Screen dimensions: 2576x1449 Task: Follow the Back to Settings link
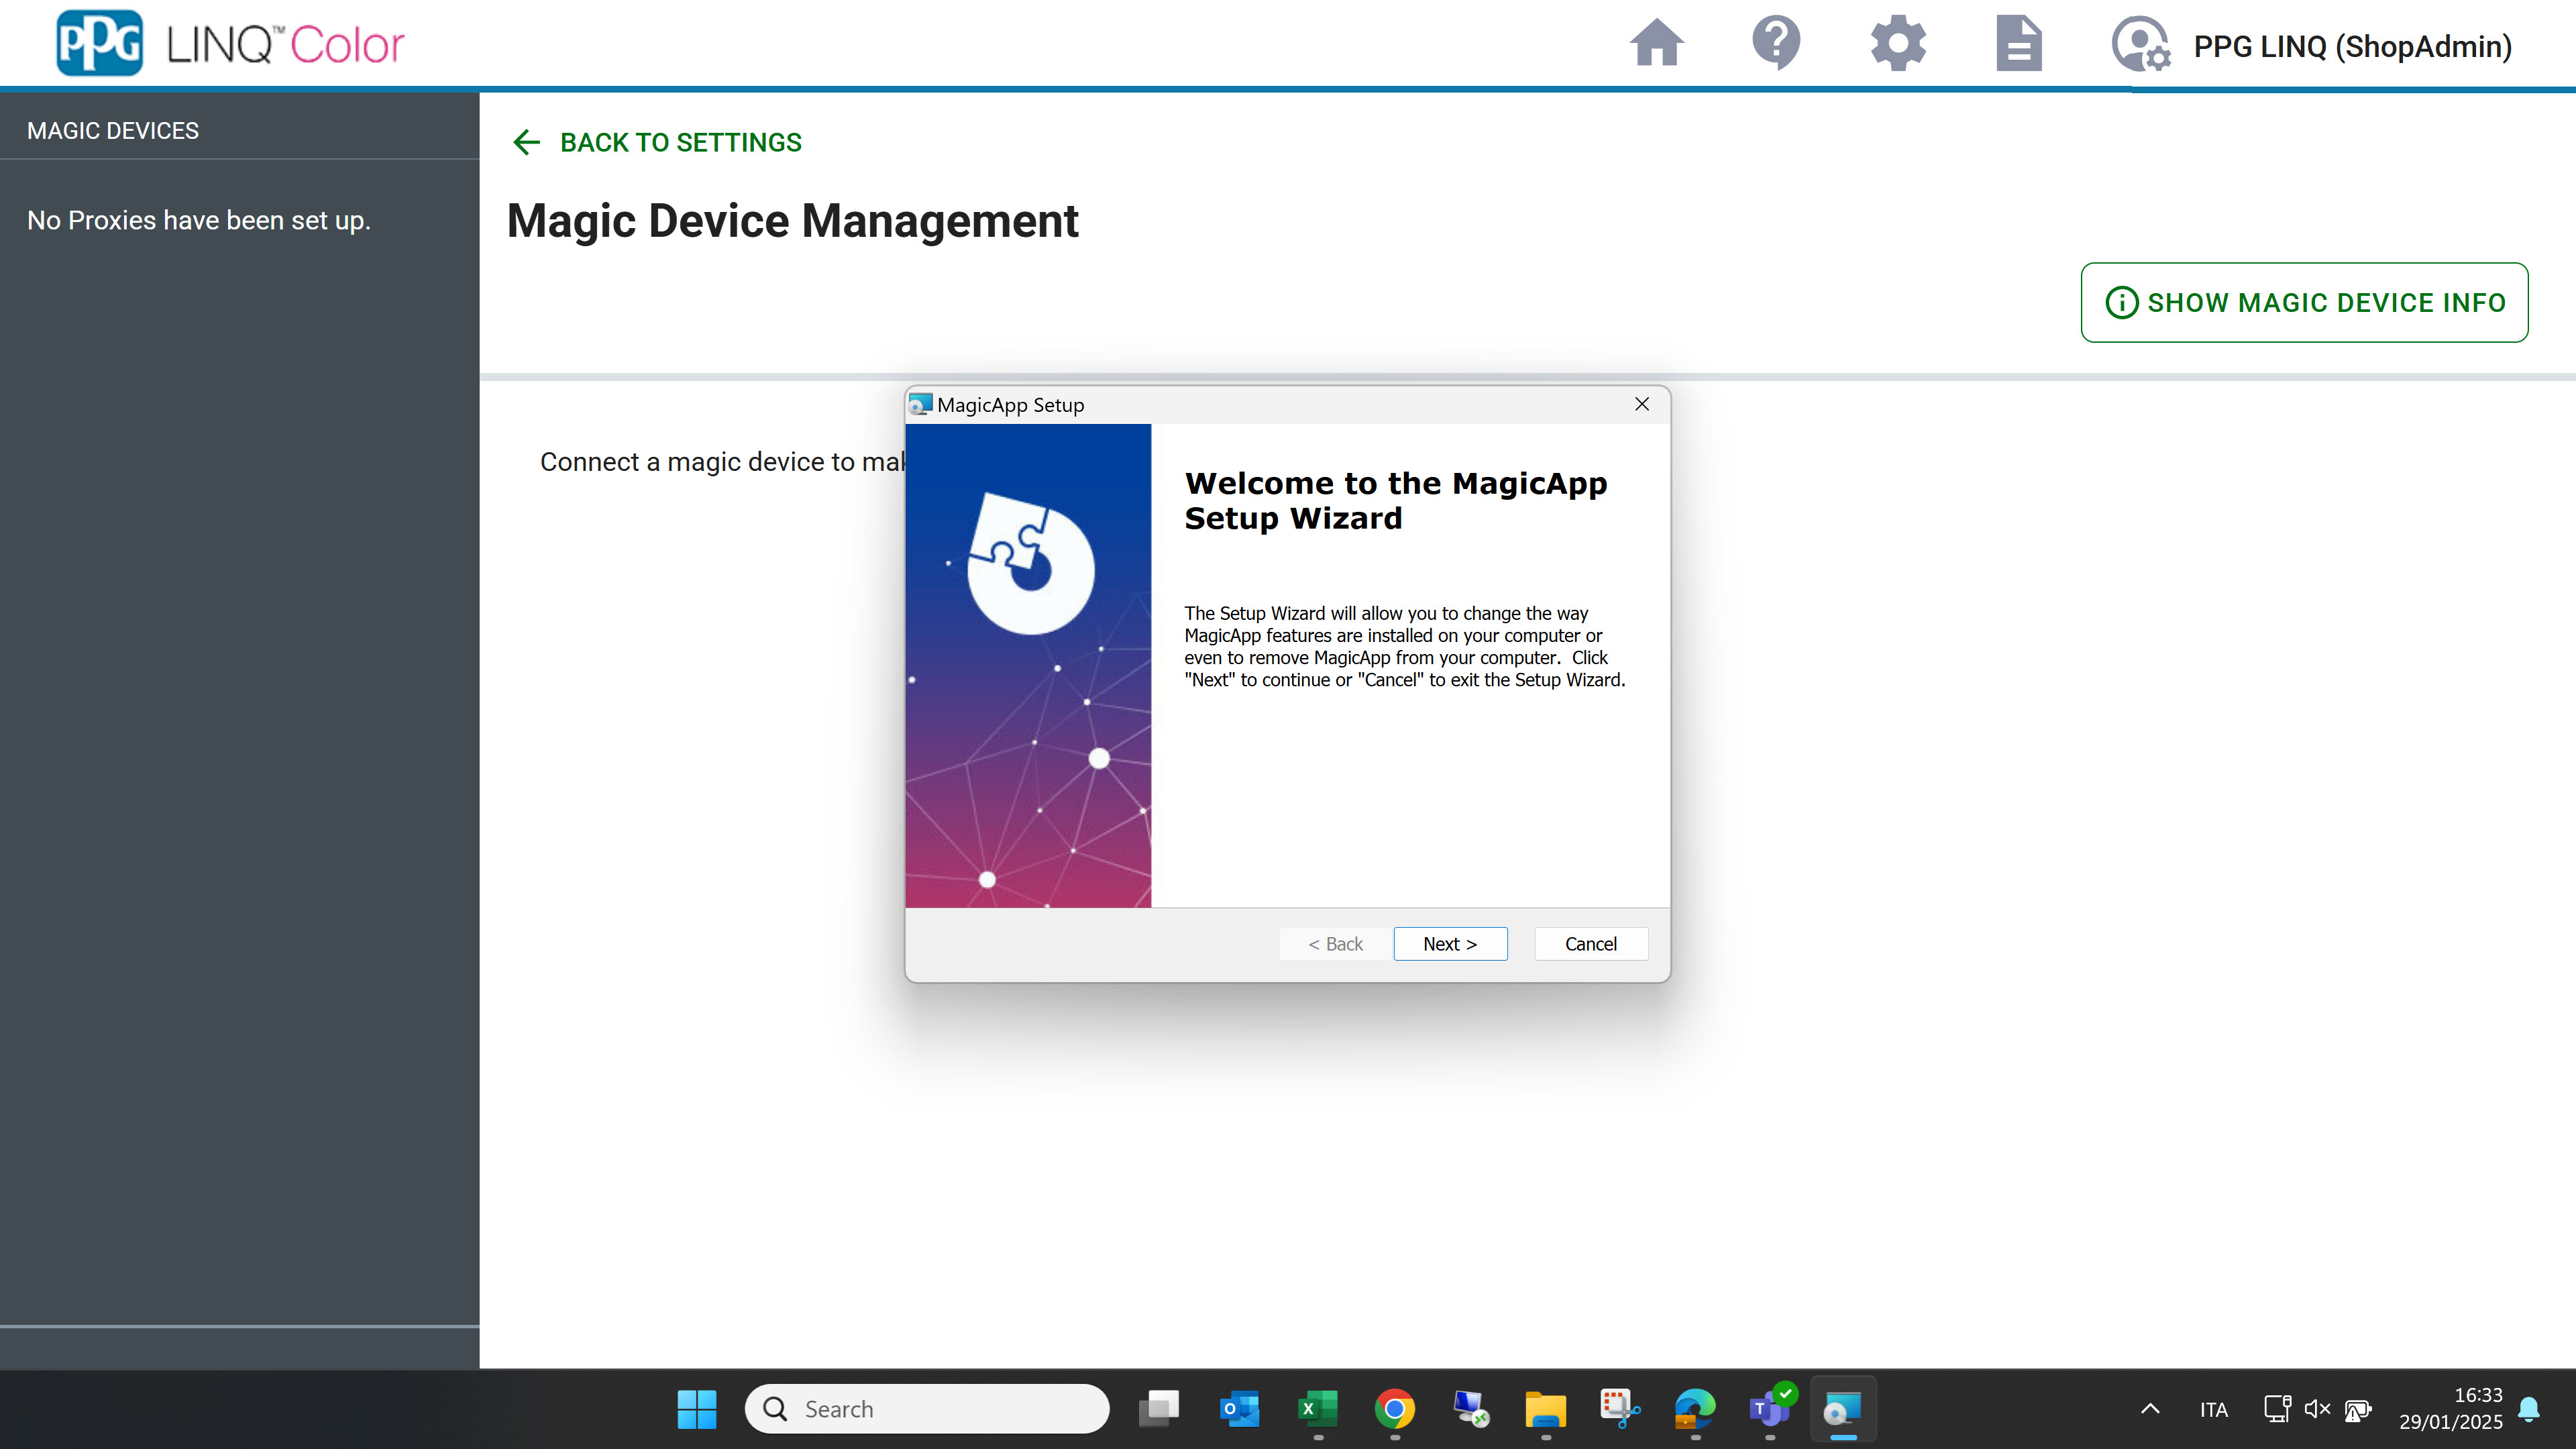[680, 142]
